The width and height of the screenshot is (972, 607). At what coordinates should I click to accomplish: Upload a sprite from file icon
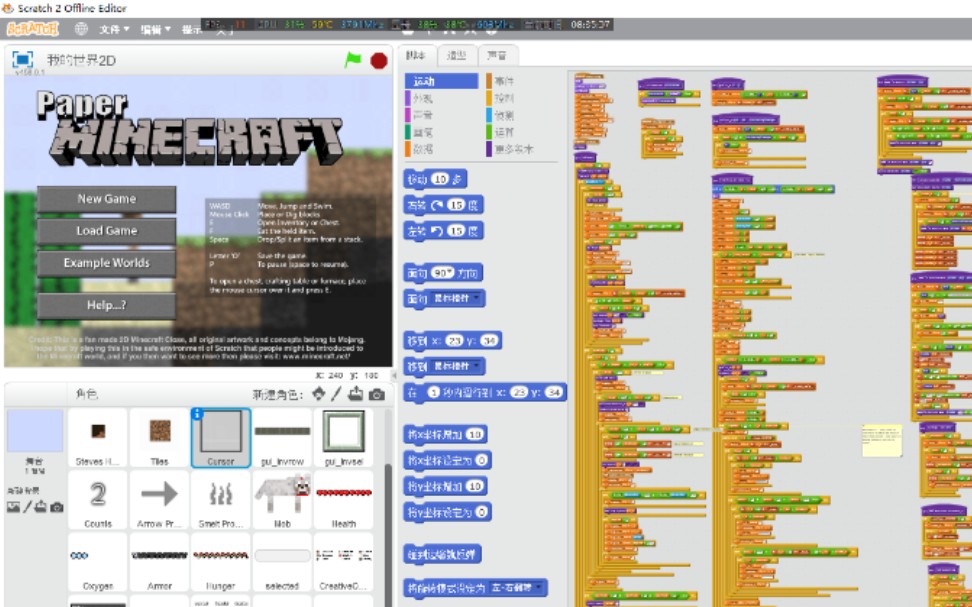(x=356, y=394)
